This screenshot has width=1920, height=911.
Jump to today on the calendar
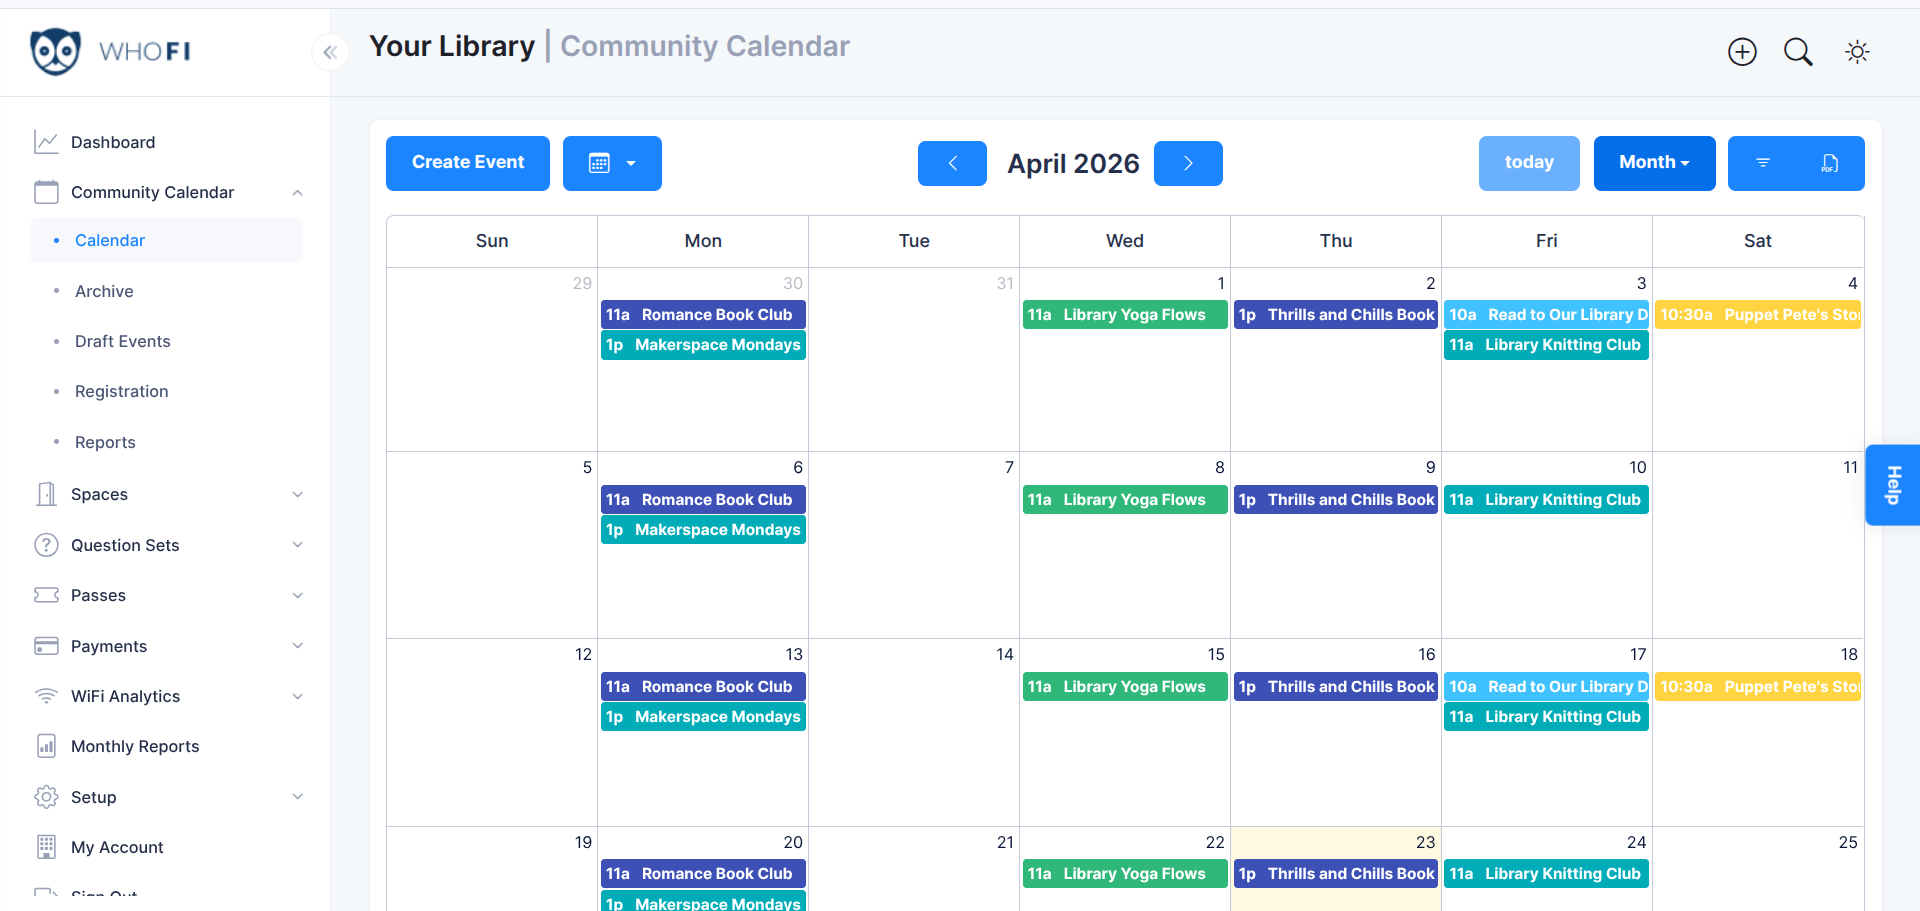pos(1529,163)
